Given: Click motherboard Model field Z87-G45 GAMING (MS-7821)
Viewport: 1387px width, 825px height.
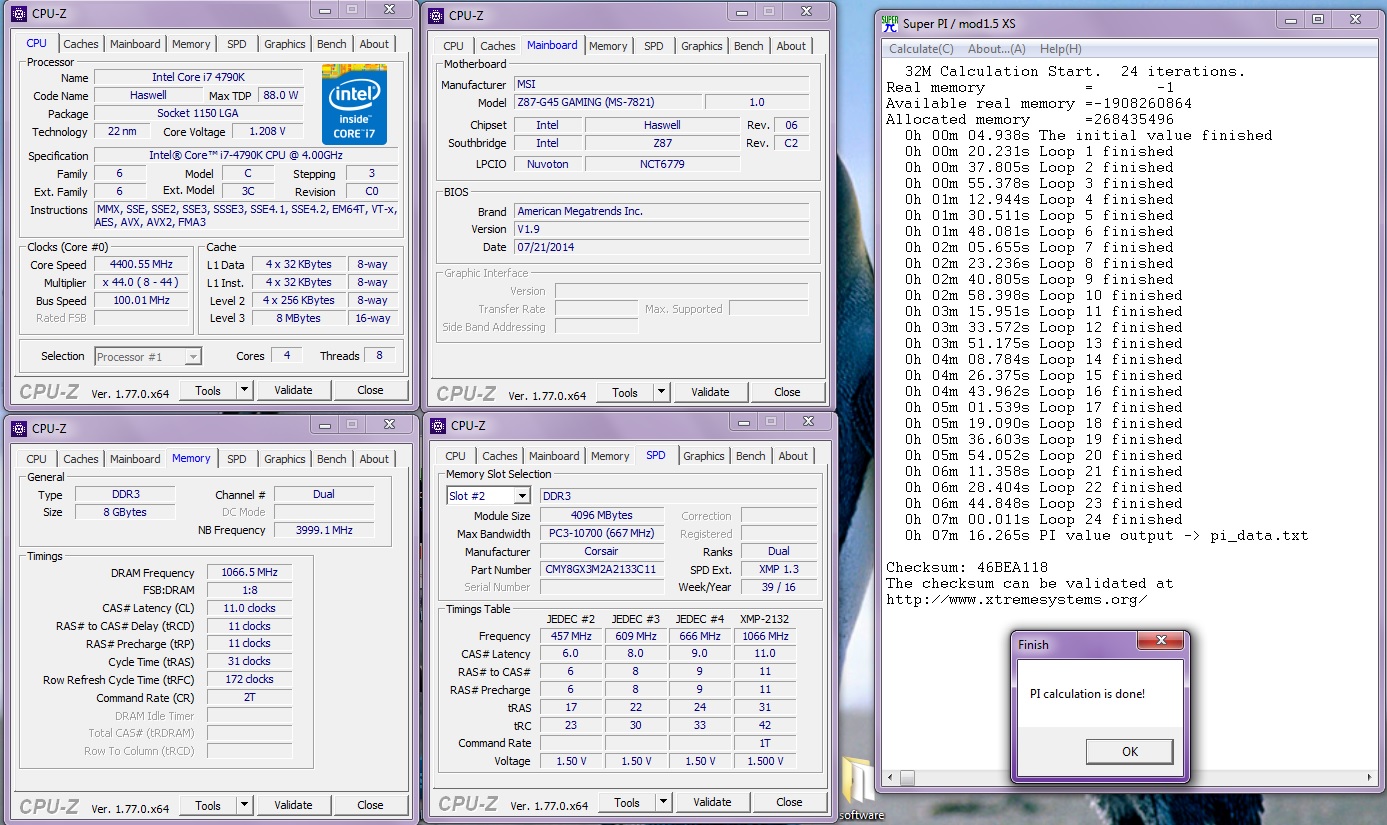Looking at the screenshot, I should (607, 103).
